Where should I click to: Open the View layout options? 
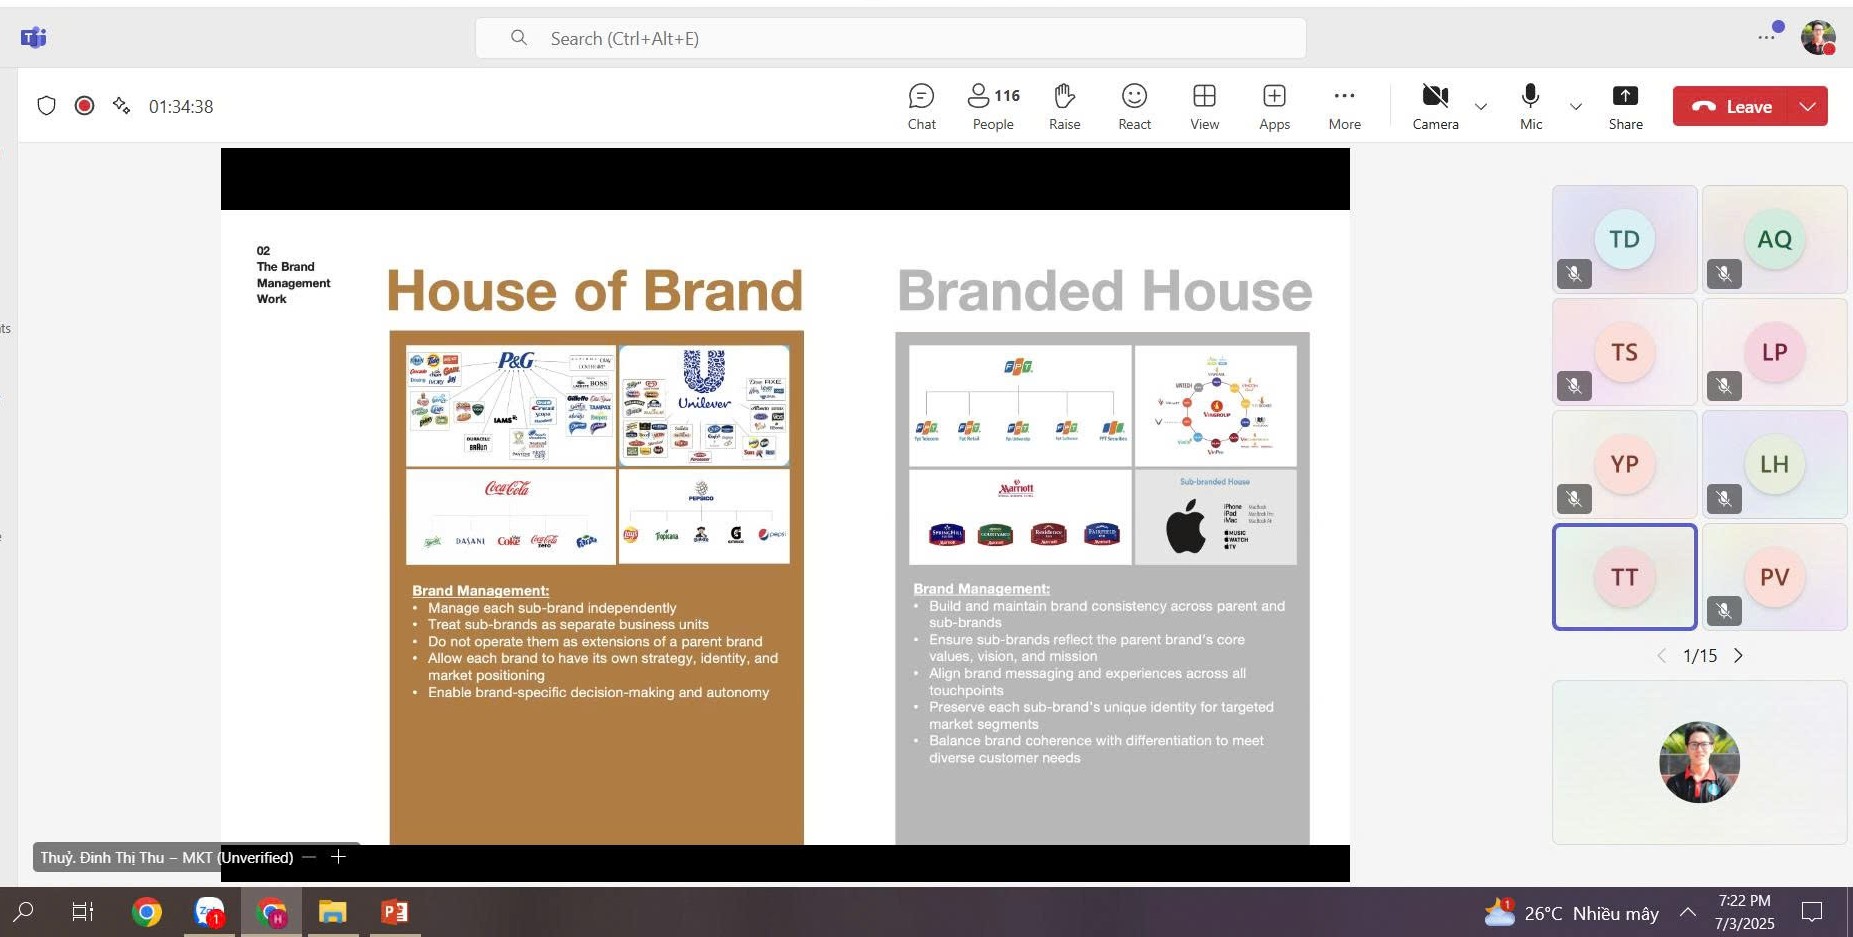(1204, 107)
